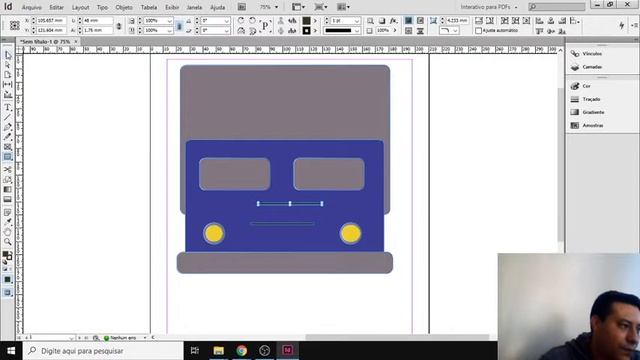The height and width of the screenshot is (360, 640).
Task: Select the Pen tool
Action: 8,127
